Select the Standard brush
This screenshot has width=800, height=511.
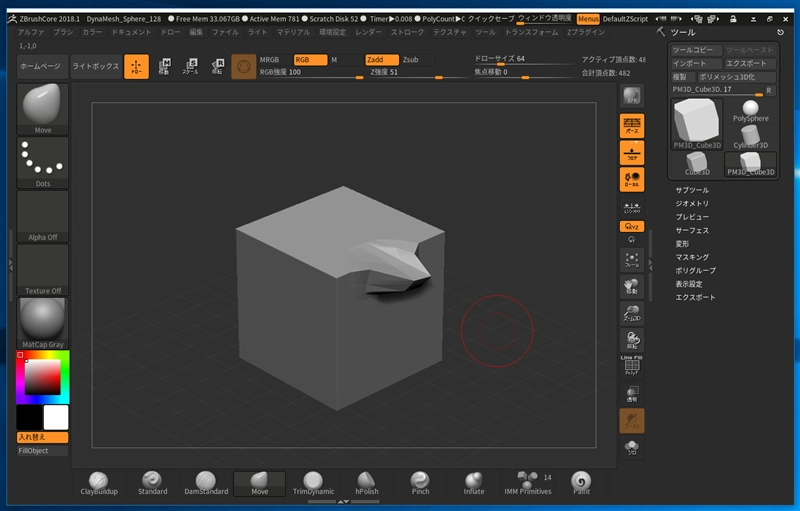point(152,483)
